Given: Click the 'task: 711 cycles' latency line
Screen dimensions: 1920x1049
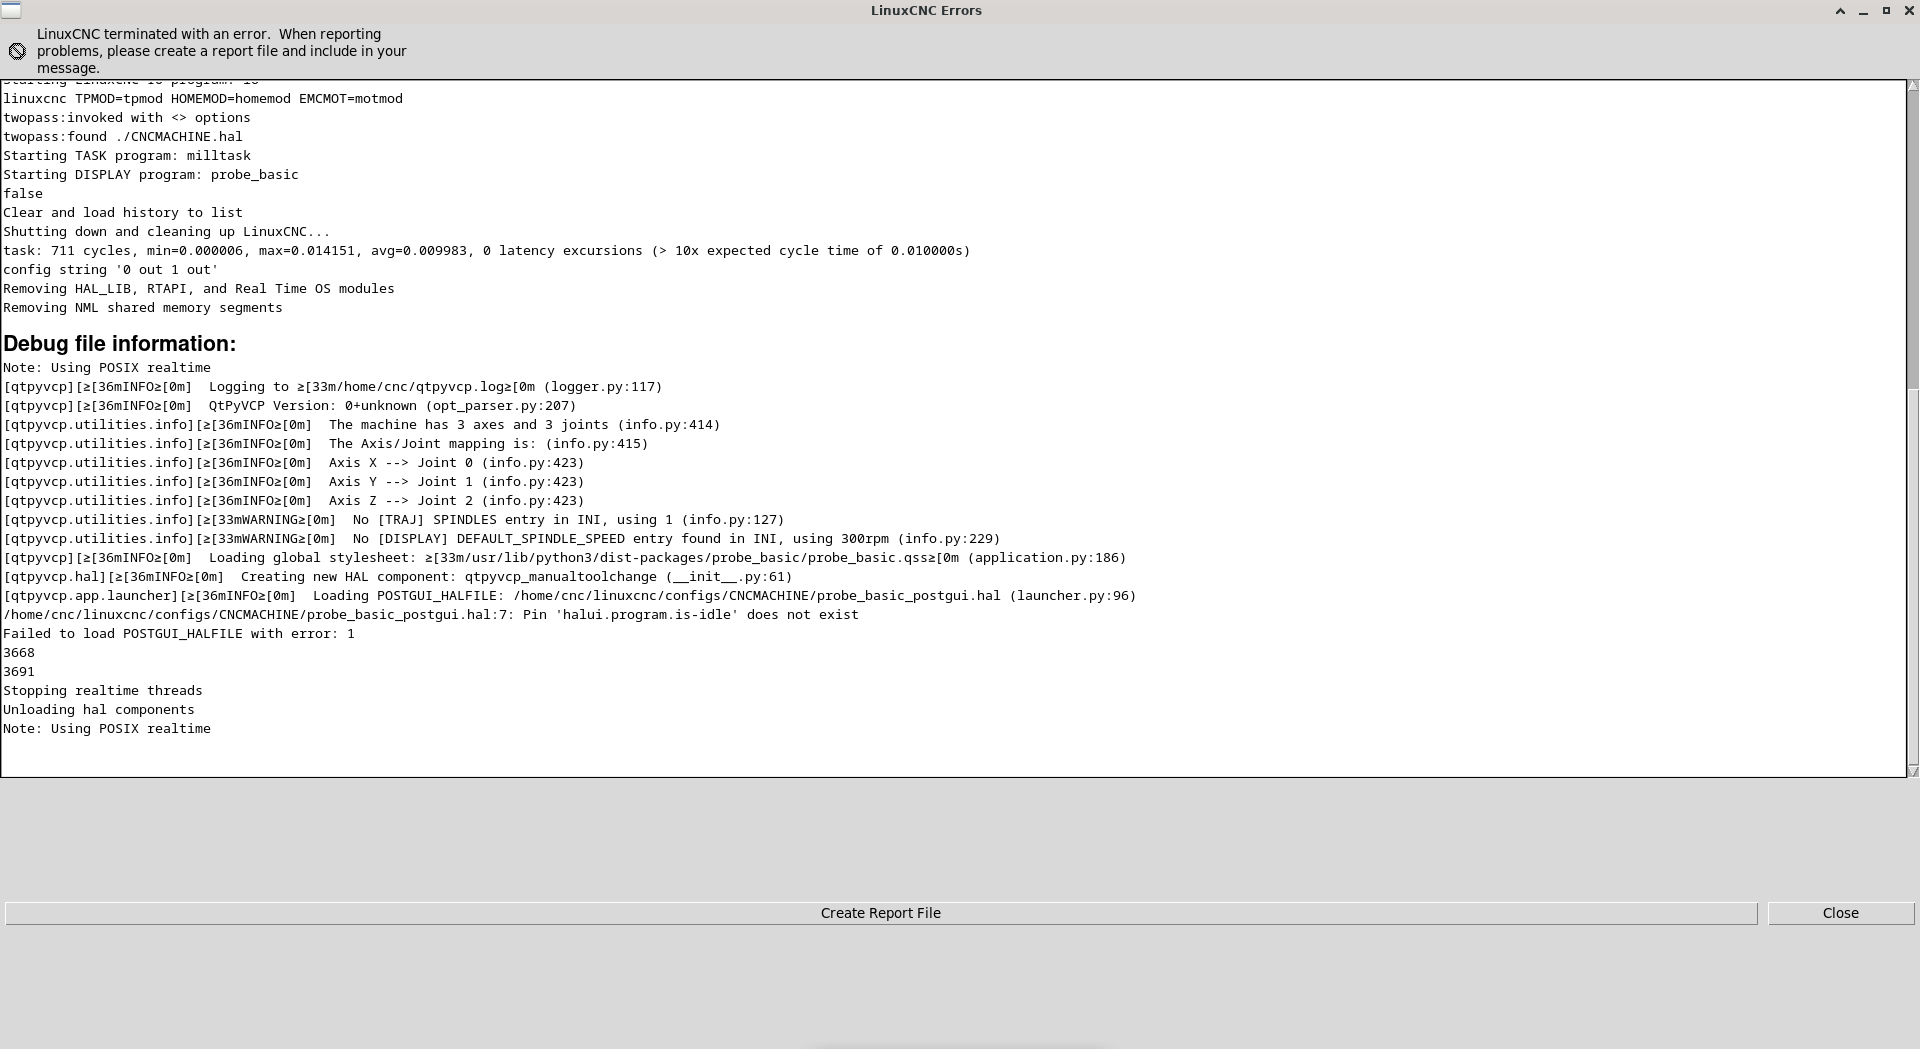Looking at the screenshot, I should tap(487, 251).
